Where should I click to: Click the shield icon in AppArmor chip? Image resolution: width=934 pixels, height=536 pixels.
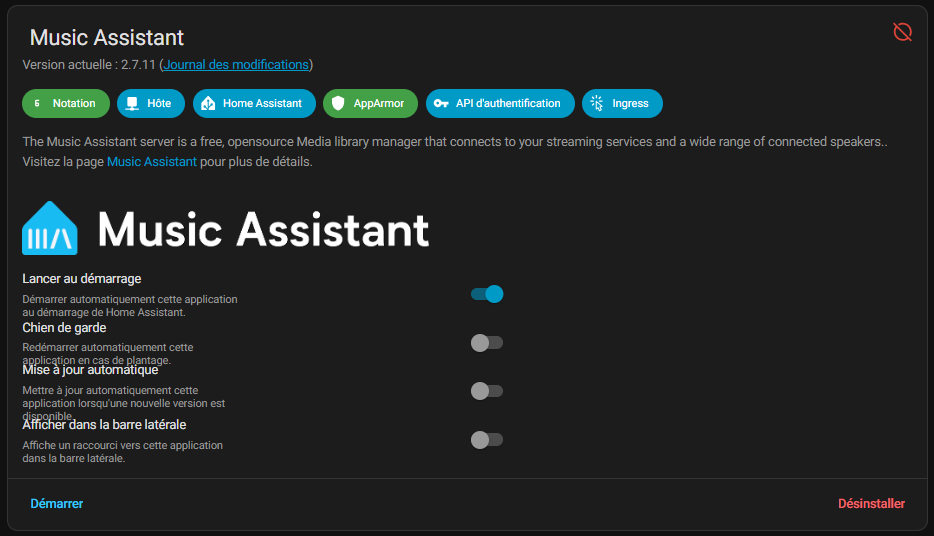[338, 103]
